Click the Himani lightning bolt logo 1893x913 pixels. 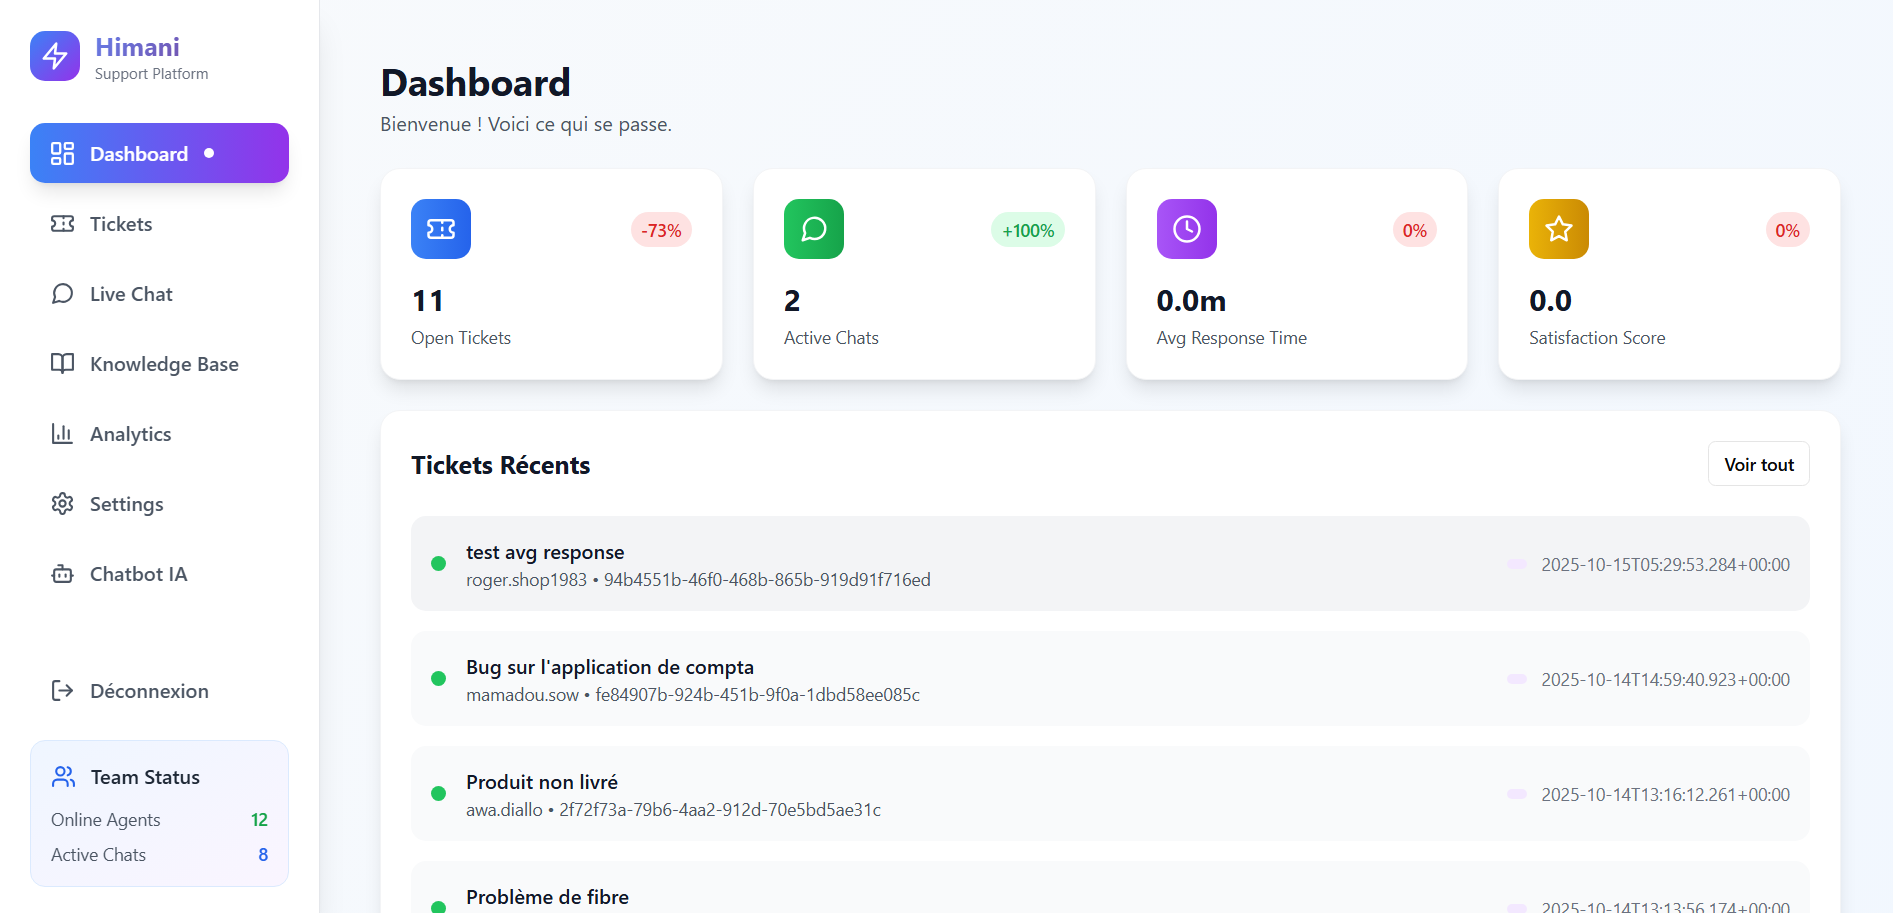[x=55, y=56]
